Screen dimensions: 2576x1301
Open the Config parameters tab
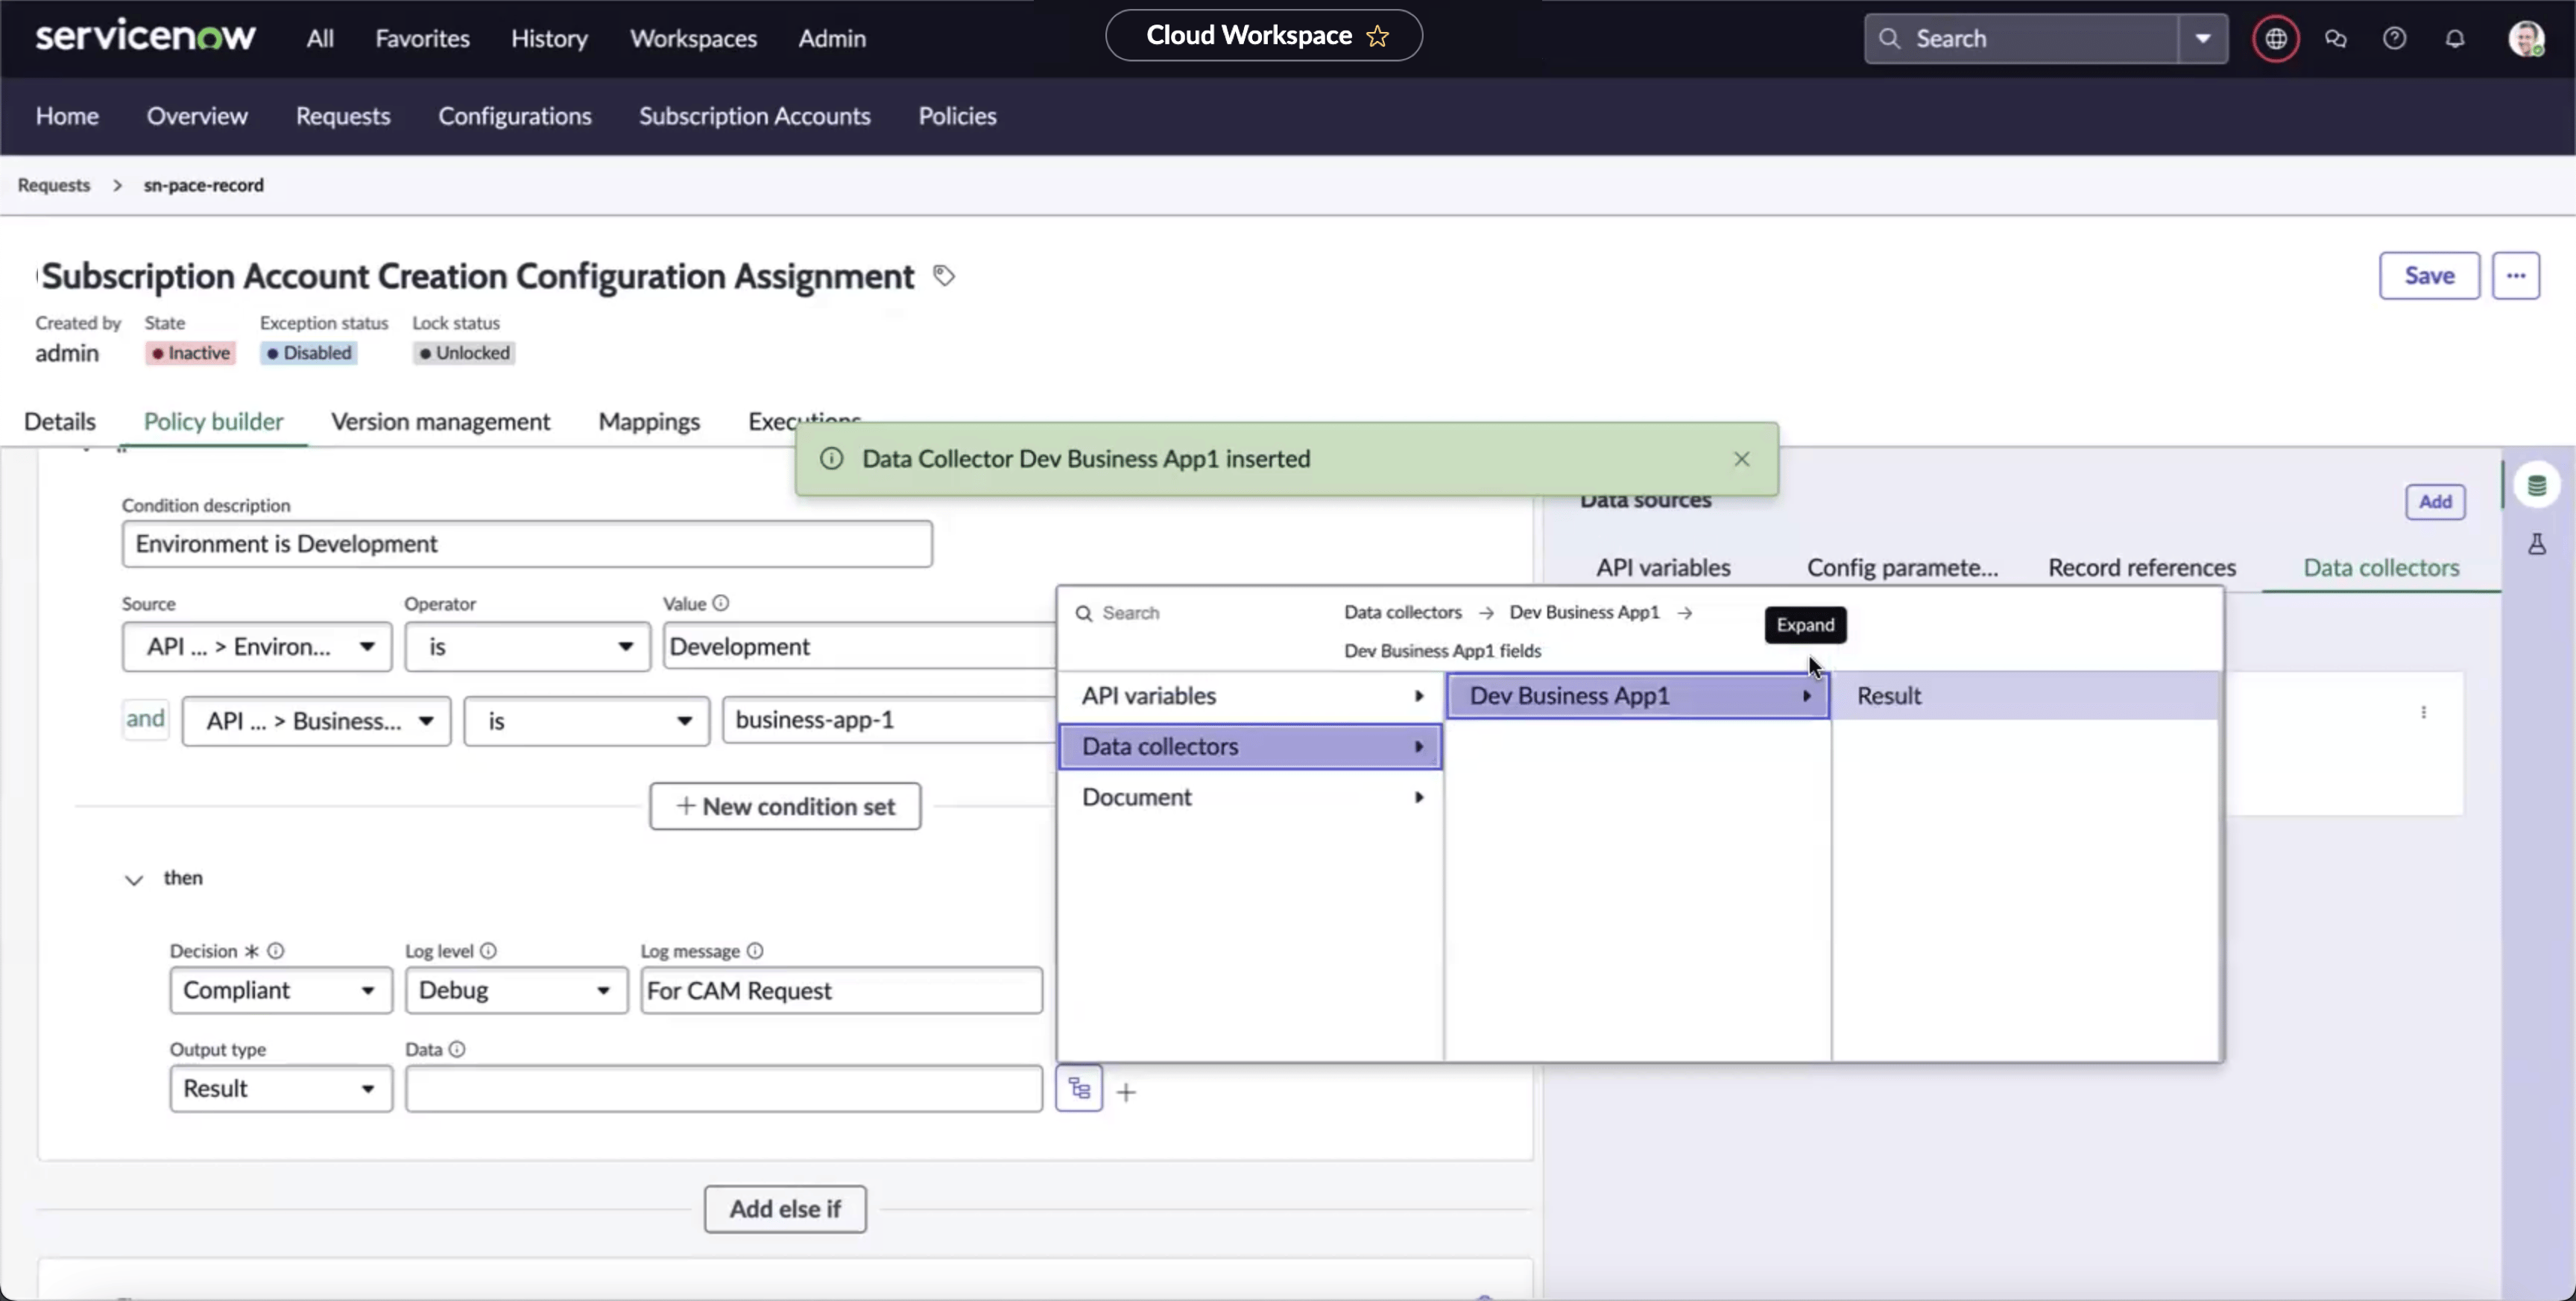pos(1902,567)
